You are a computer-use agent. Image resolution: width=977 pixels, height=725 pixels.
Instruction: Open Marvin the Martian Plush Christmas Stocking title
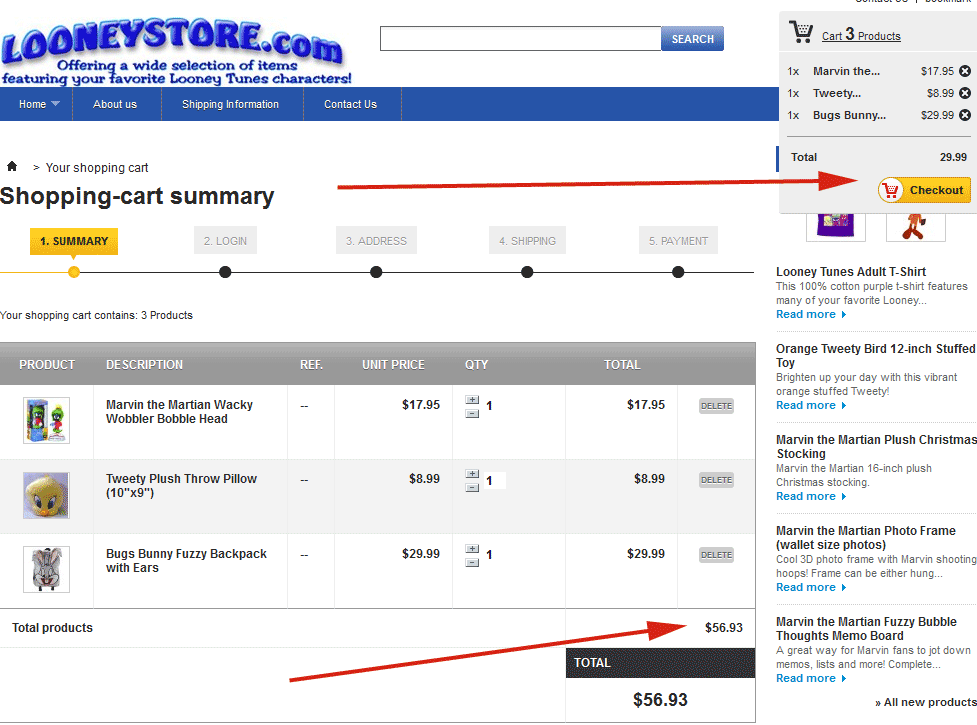[x=876, y=447]
